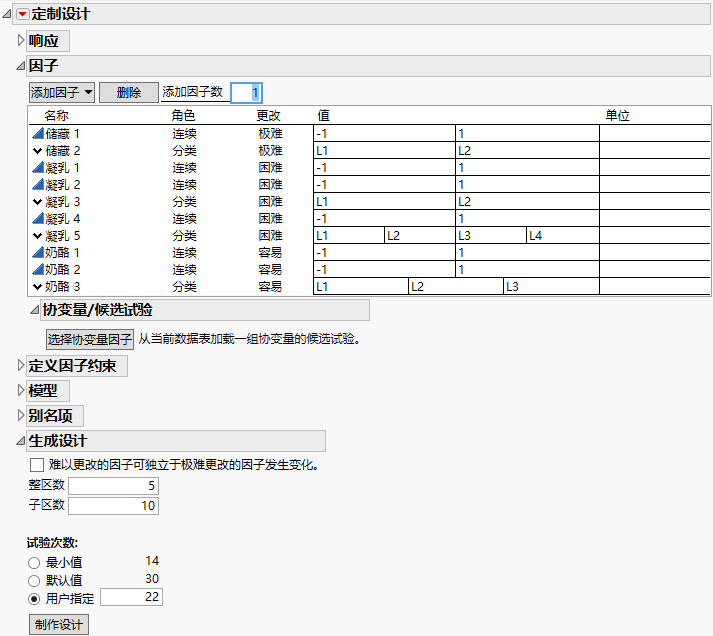Select the factor name 储藏 1

click(x=62, y=134)
